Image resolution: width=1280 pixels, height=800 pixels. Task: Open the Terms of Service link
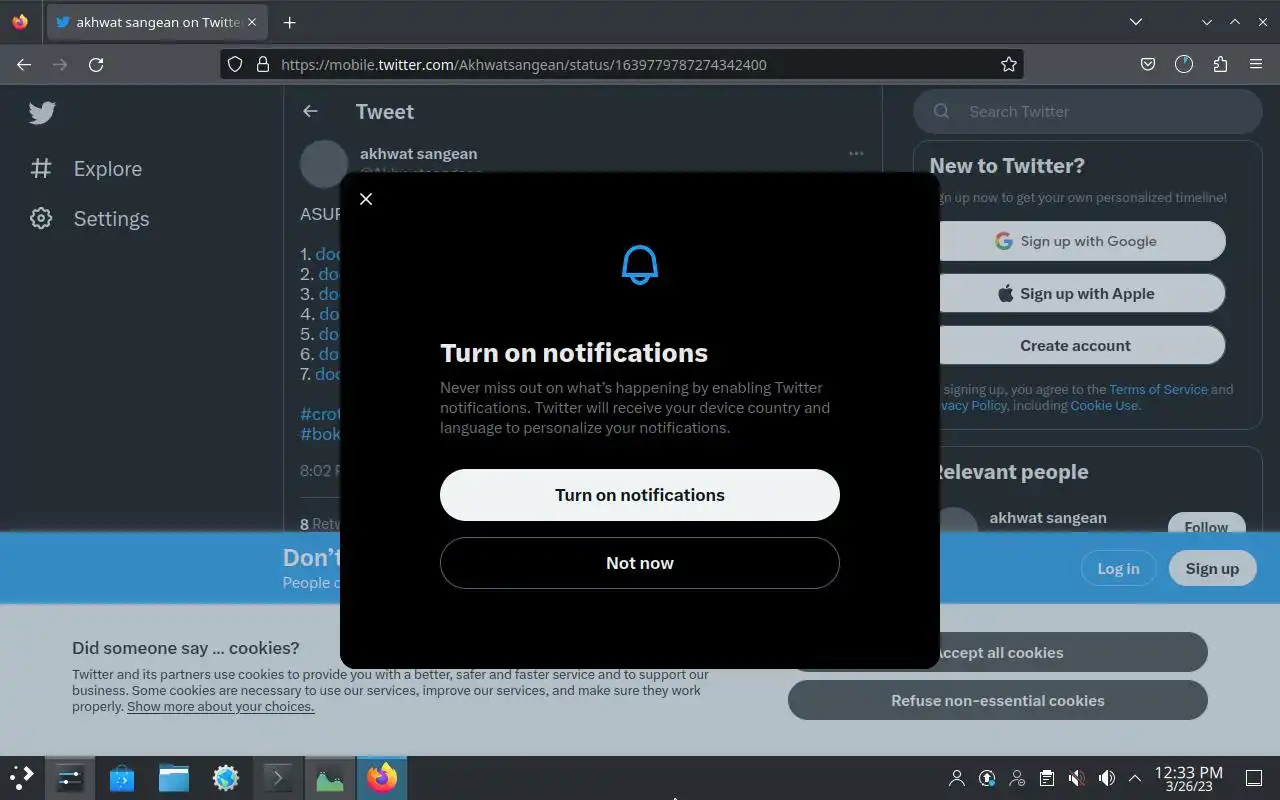click(x=1158, y=389)
